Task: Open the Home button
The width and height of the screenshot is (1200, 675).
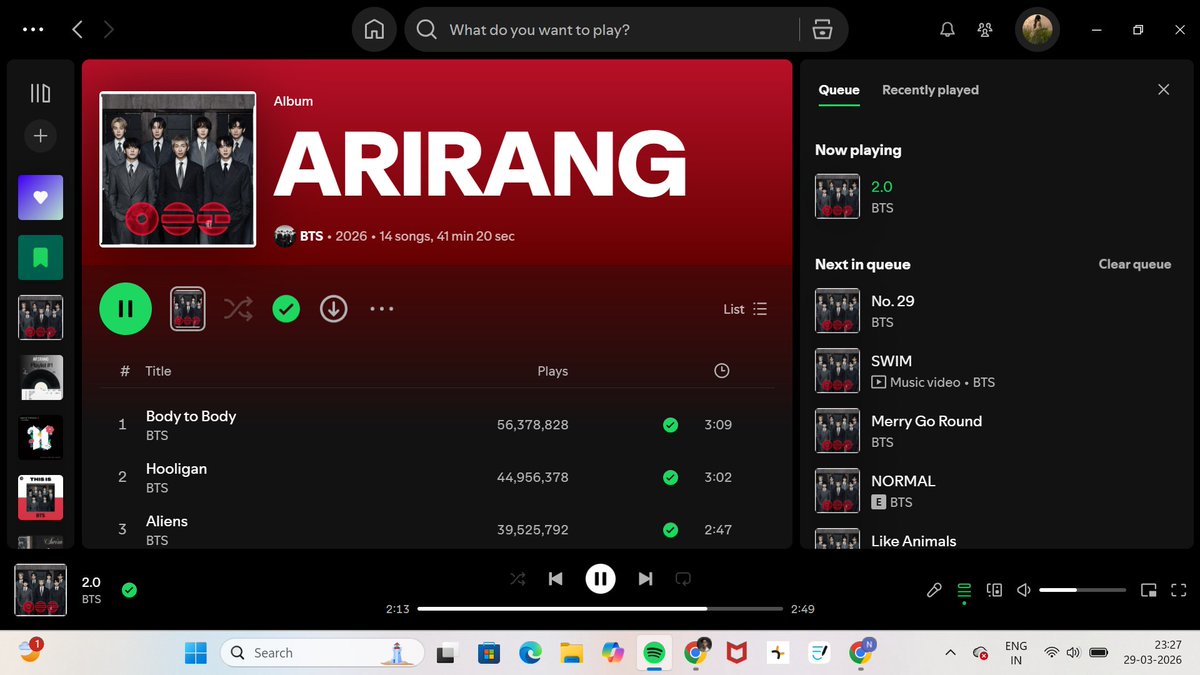Action: 374,30
